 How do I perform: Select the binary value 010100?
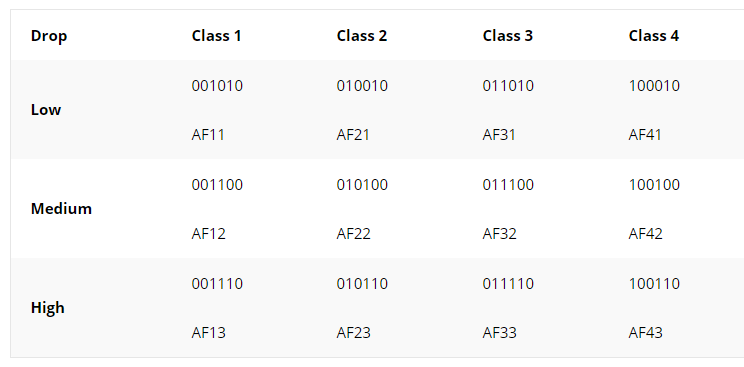click(x=362, y=185)
